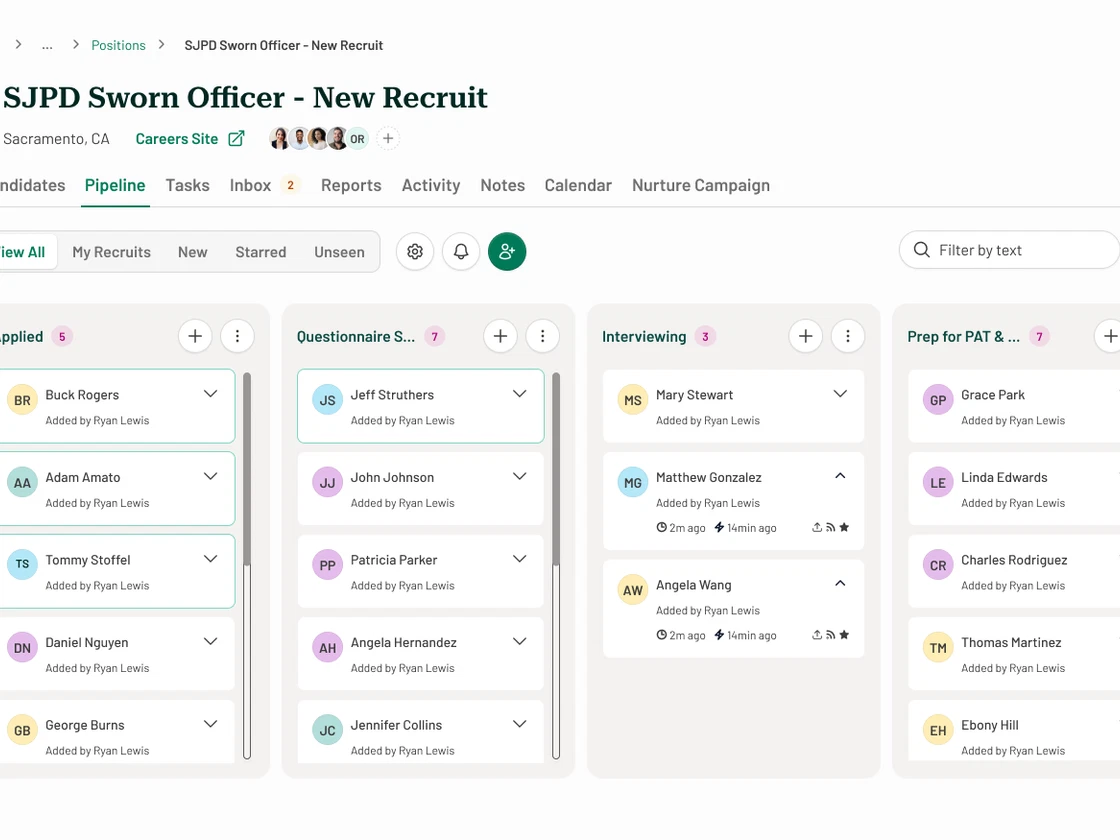
Task: Open Interviewing column three-dot menu
Action: [848, 337]
